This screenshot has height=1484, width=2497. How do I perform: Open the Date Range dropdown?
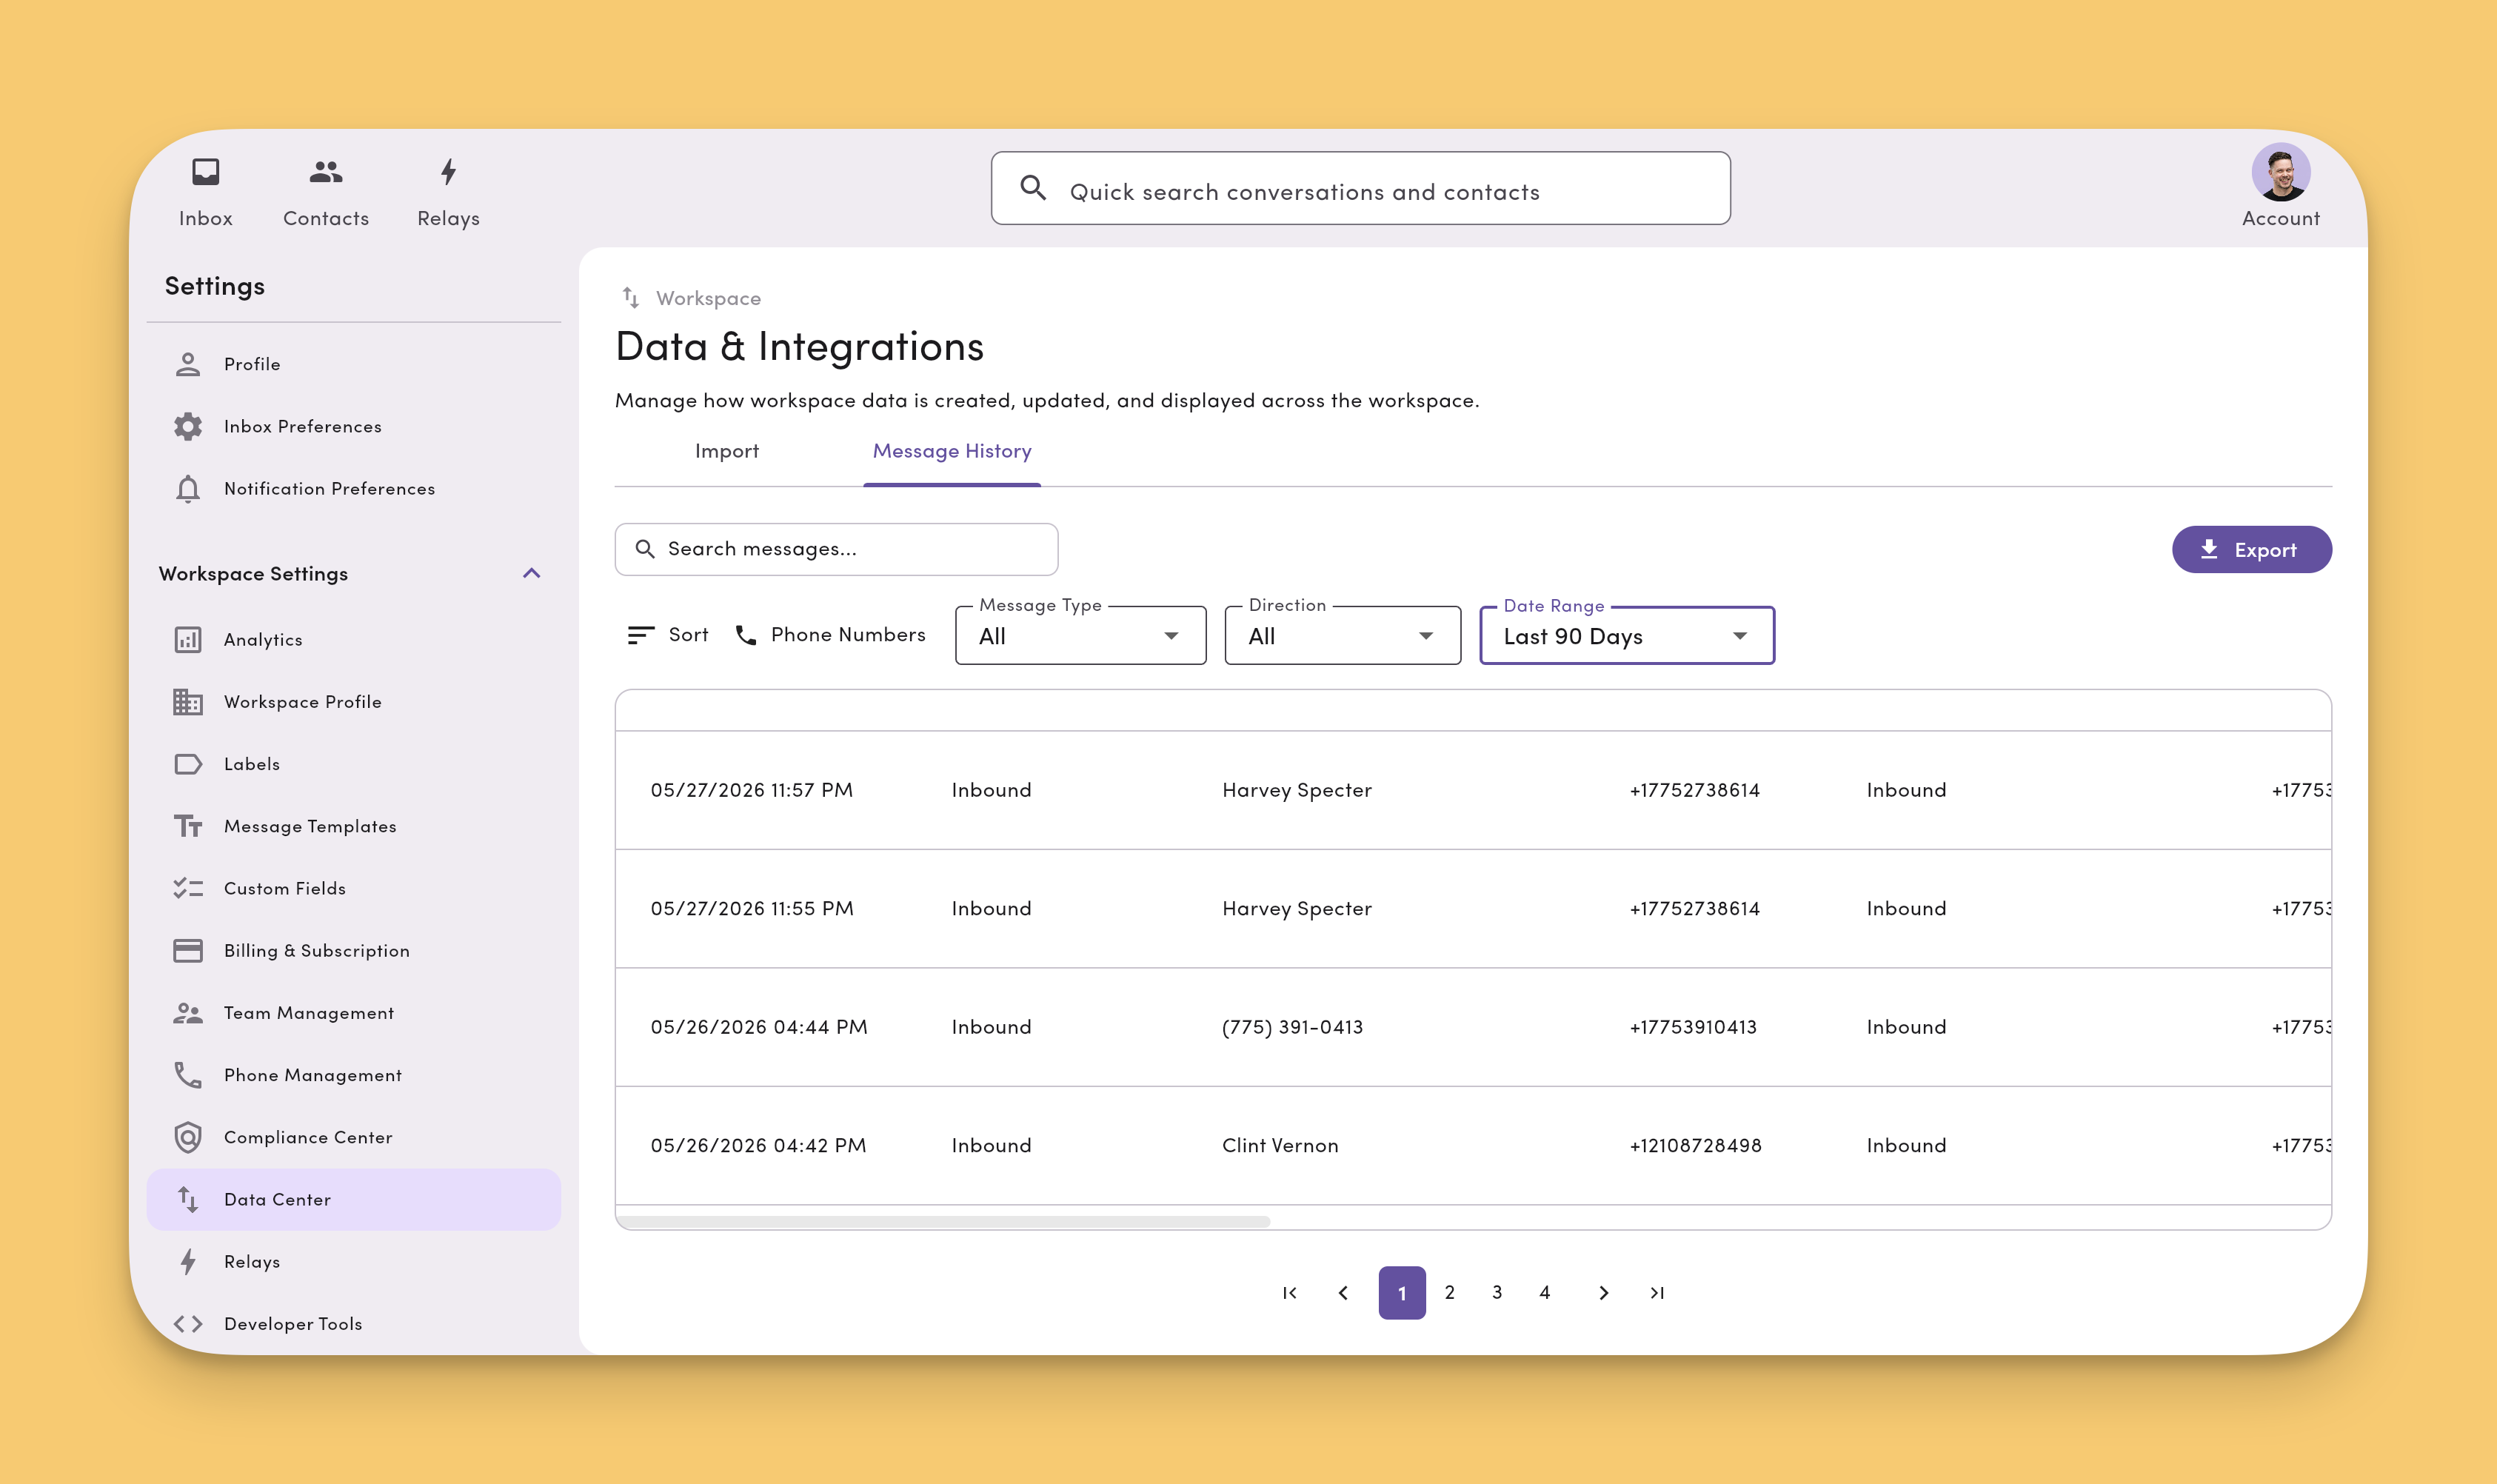(x=1627, y=635)
